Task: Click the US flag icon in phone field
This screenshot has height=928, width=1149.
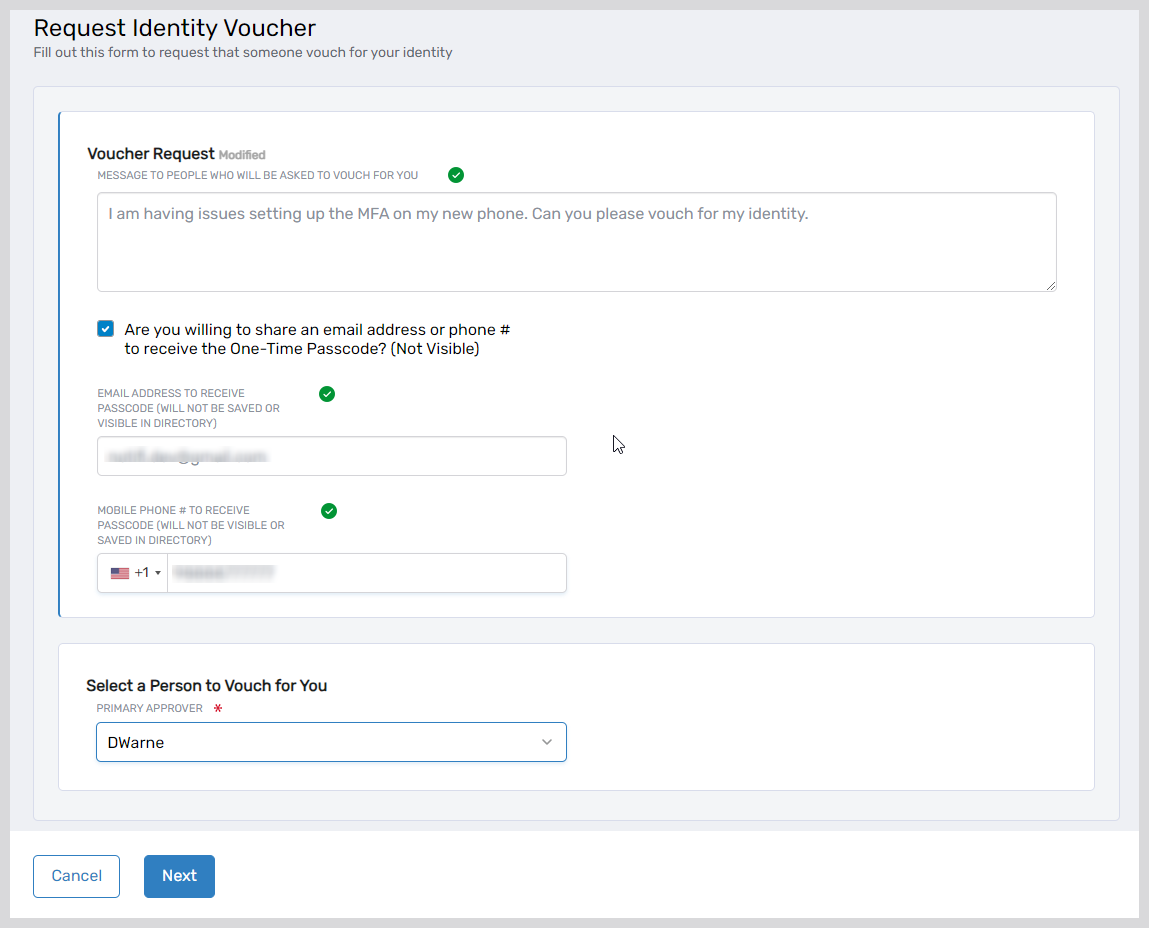Action: (x=120, y=572)
